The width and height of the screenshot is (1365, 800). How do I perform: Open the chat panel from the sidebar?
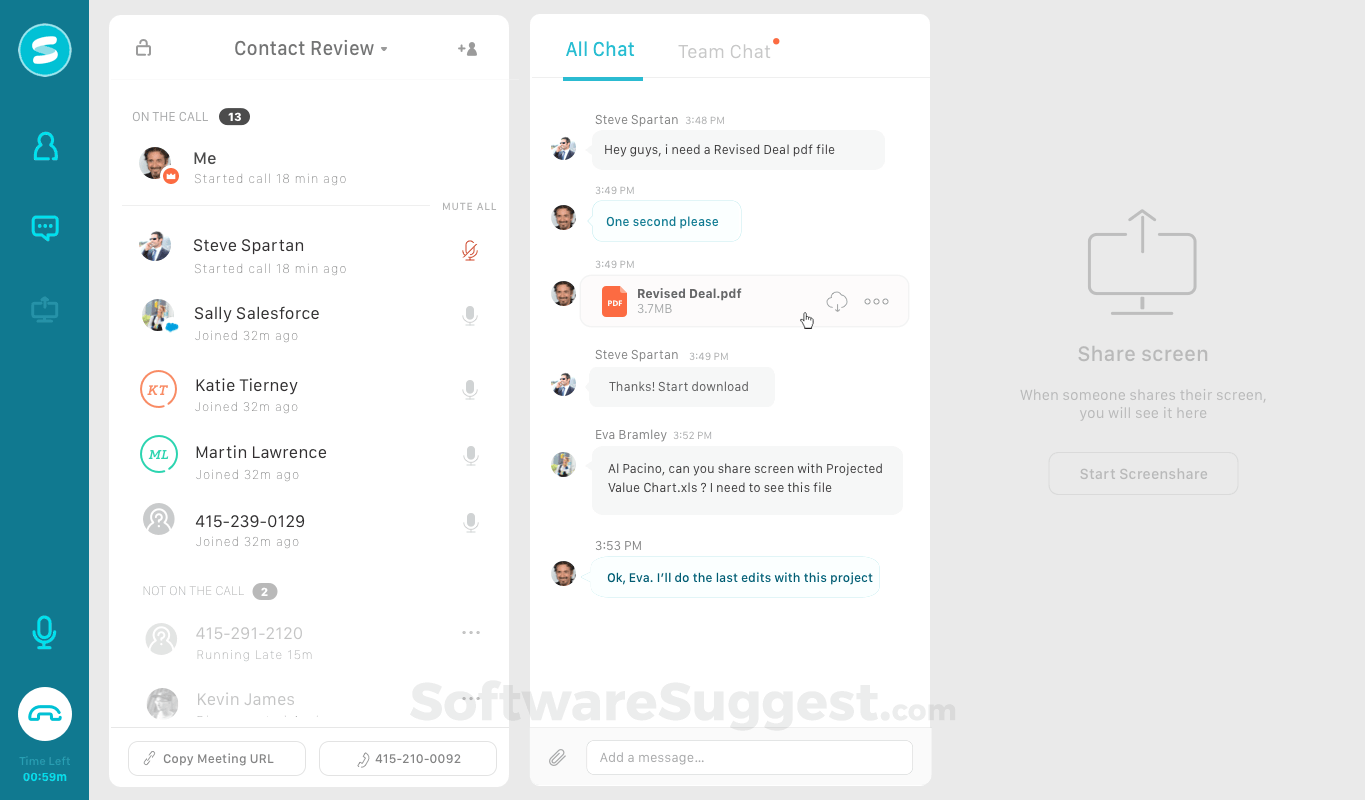point(44,228)
